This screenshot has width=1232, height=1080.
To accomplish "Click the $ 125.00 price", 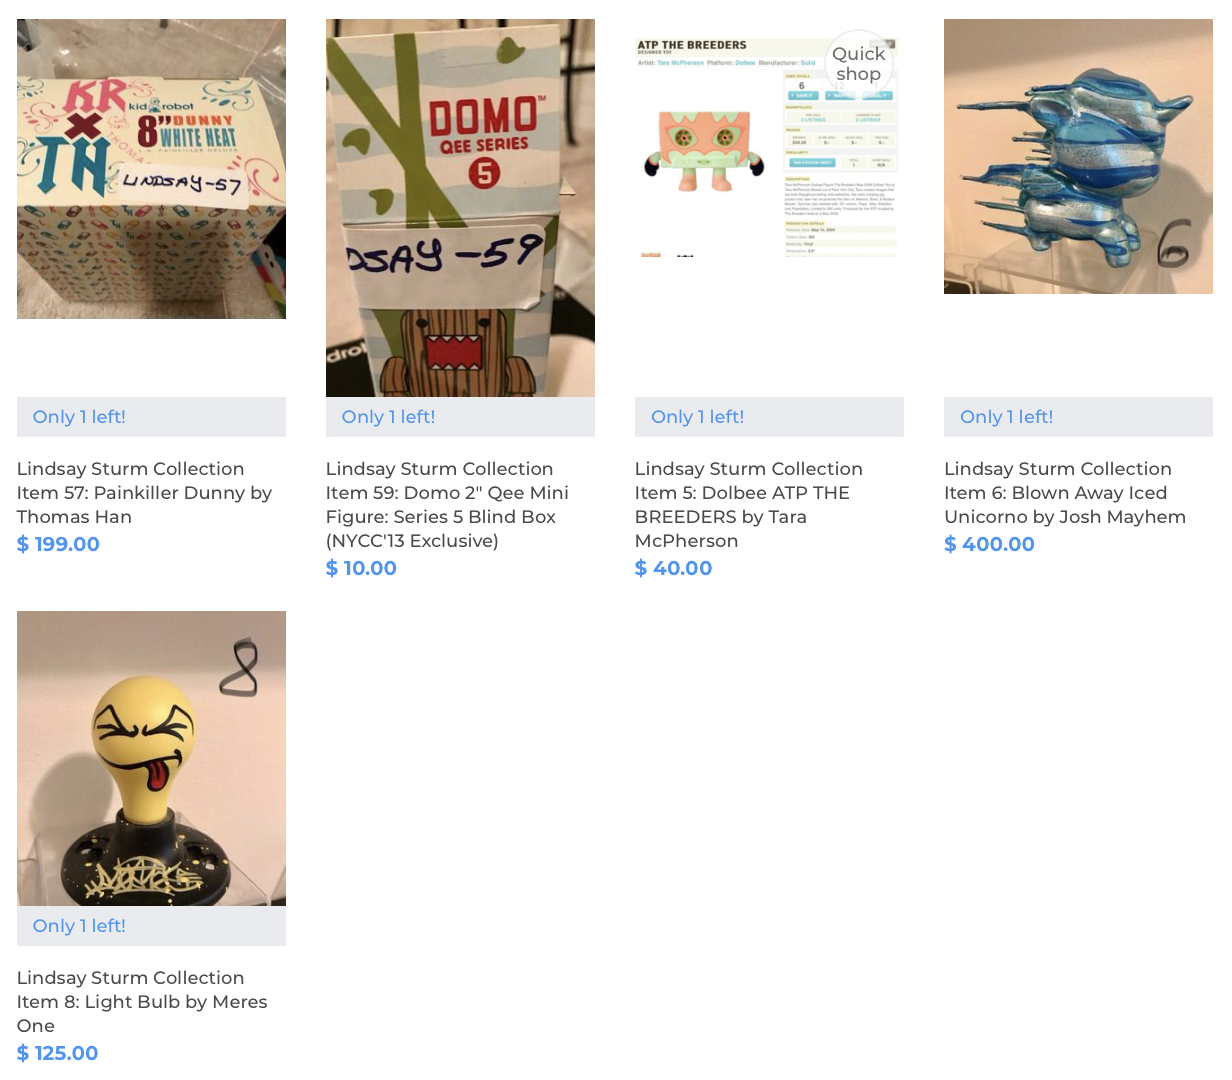I will click(x=57, y=1053).
